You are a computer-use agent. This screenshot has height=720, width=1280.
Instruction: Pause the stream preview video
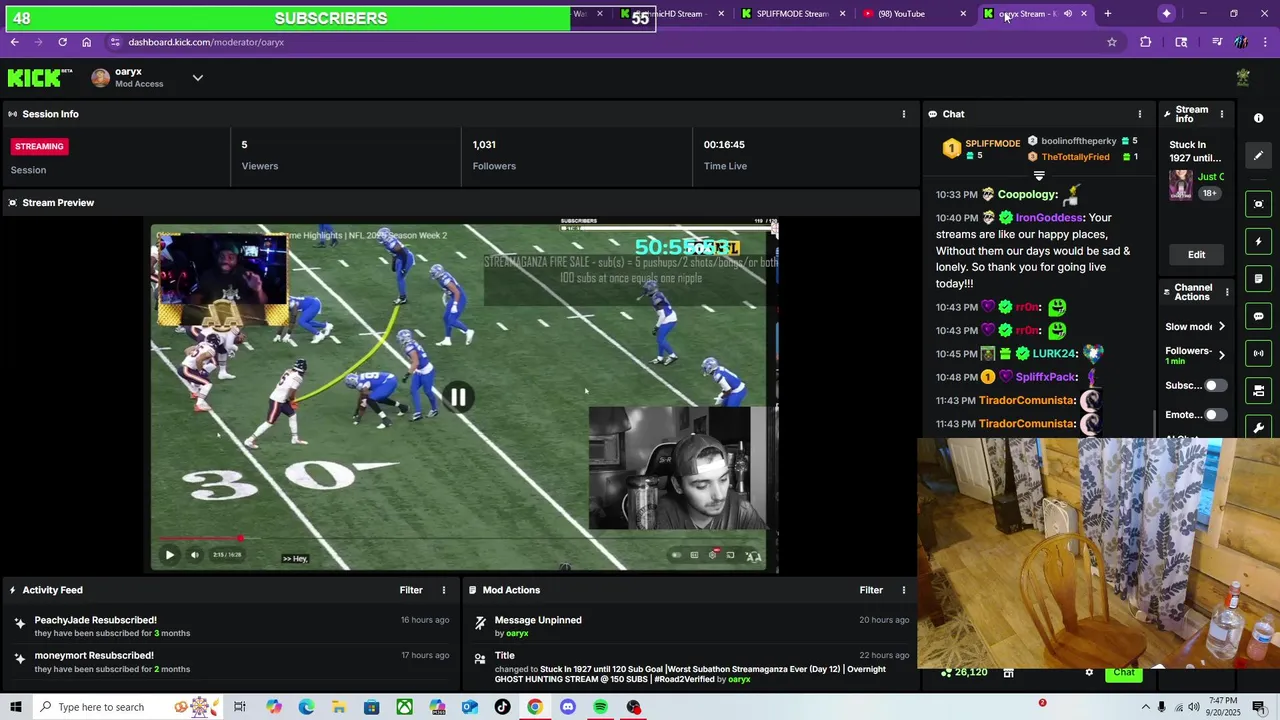point(458,397)
